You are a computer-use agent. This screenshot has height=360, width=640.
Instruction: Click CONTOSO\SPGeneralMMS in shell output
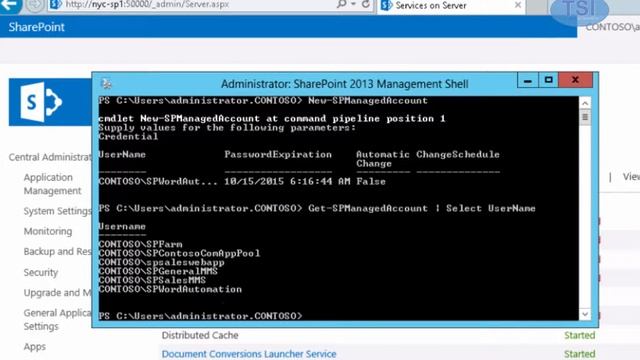tap(158, 271)
